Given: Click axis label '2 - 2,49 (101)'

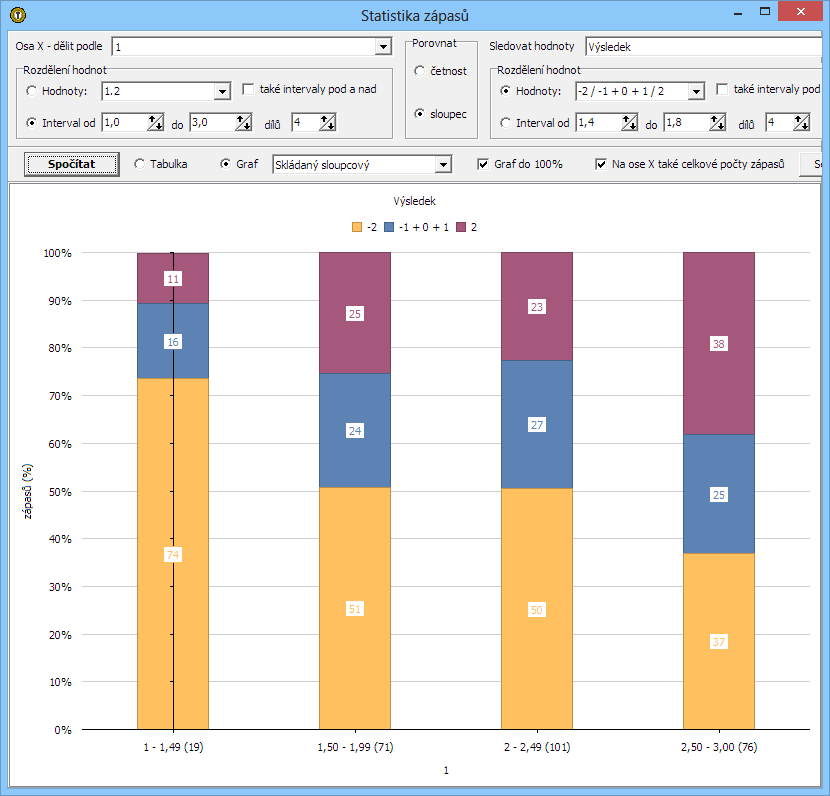Looking at the screenshot, I should [537, 747].
